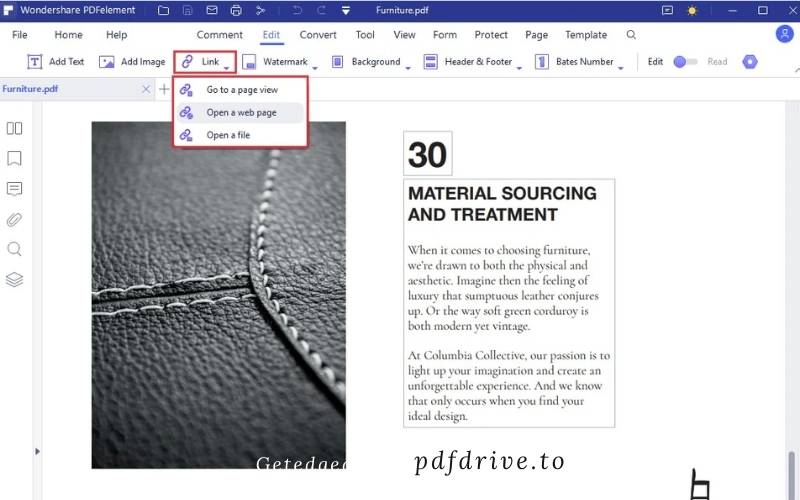
Task: Click the Background icon
Action: coord(337,62)
